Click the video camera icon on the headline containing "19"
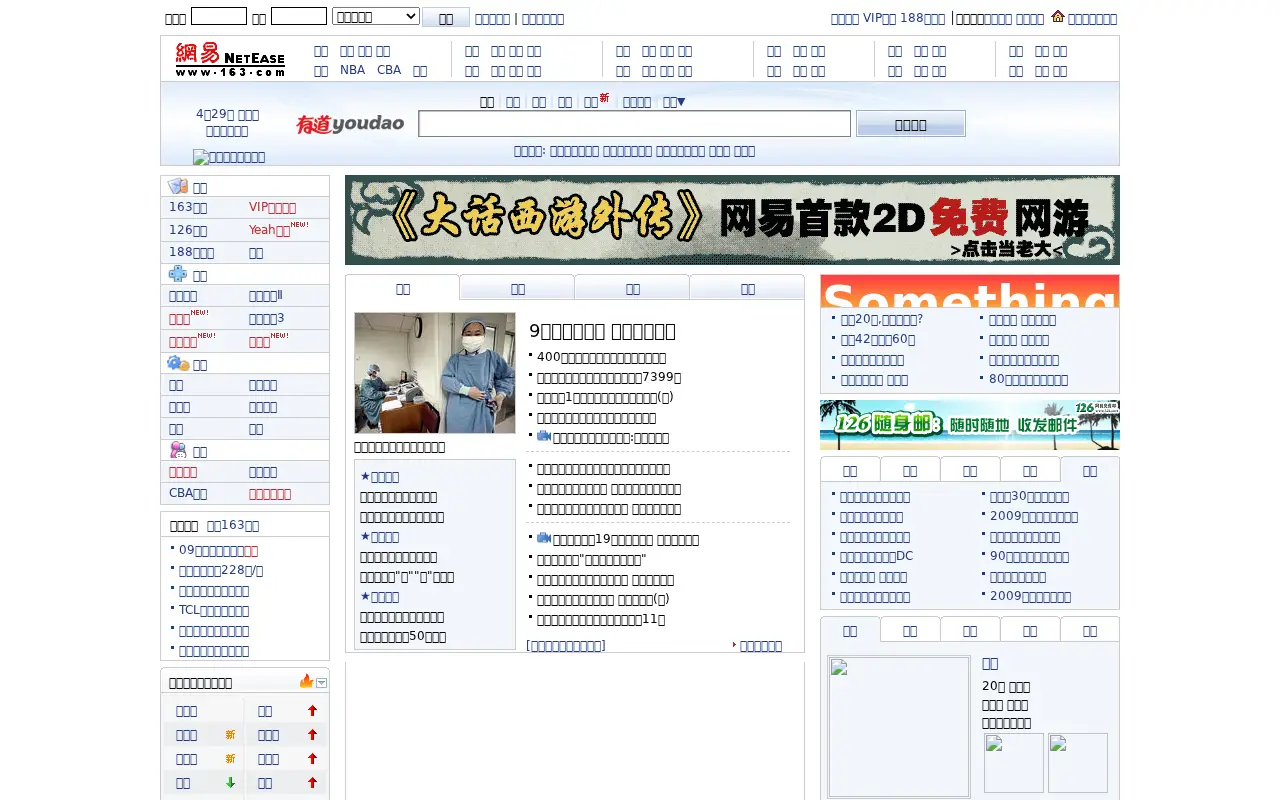1280x800 pixels. pyautogui.click(x=544, y=538)
